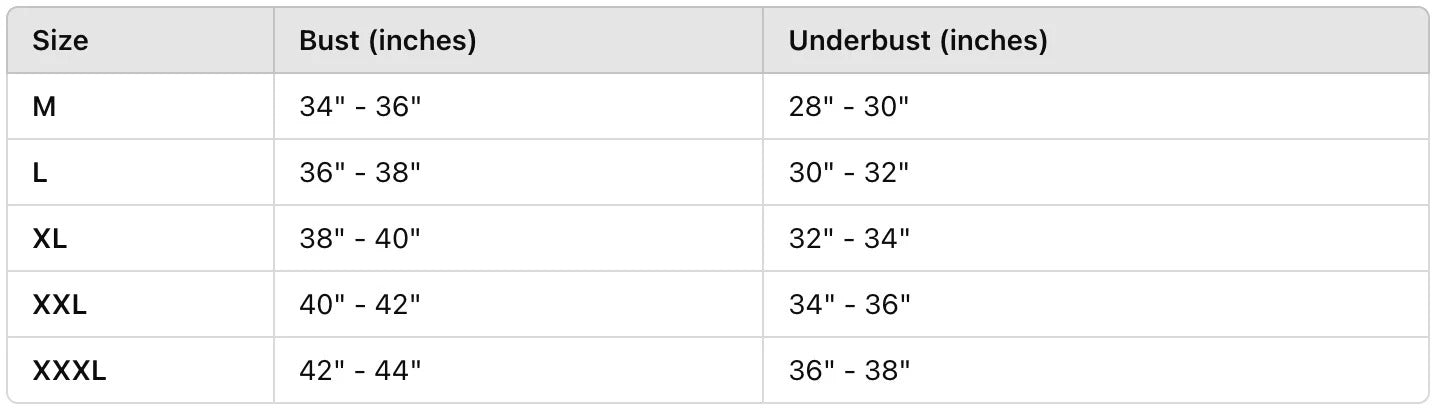Click the Size column header
This screenshot has width=1440, height=412.
click(x=60, y=41)
